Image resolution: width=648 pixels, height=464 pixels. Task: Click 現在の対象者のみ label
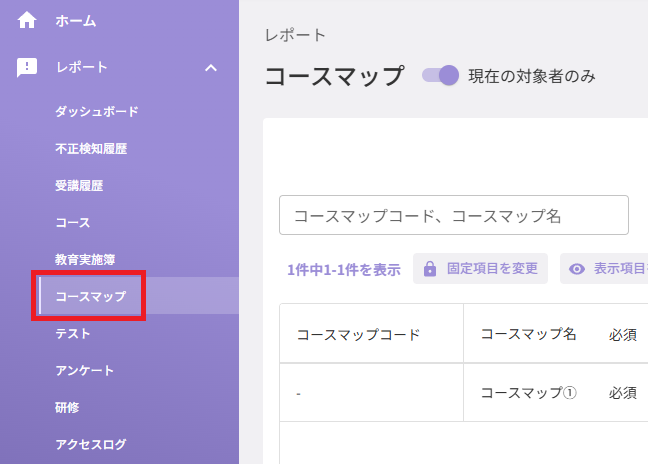click(x=532, y=76)
